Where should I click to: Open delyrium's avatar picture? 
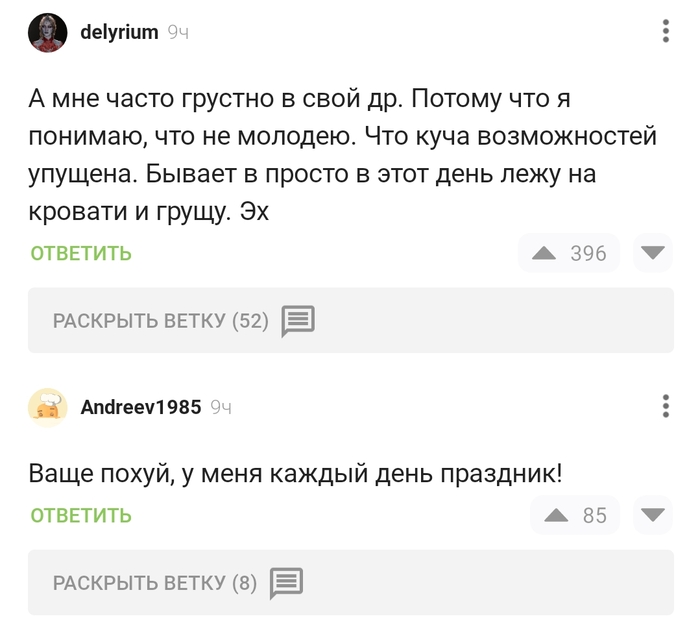coord(48,33)
